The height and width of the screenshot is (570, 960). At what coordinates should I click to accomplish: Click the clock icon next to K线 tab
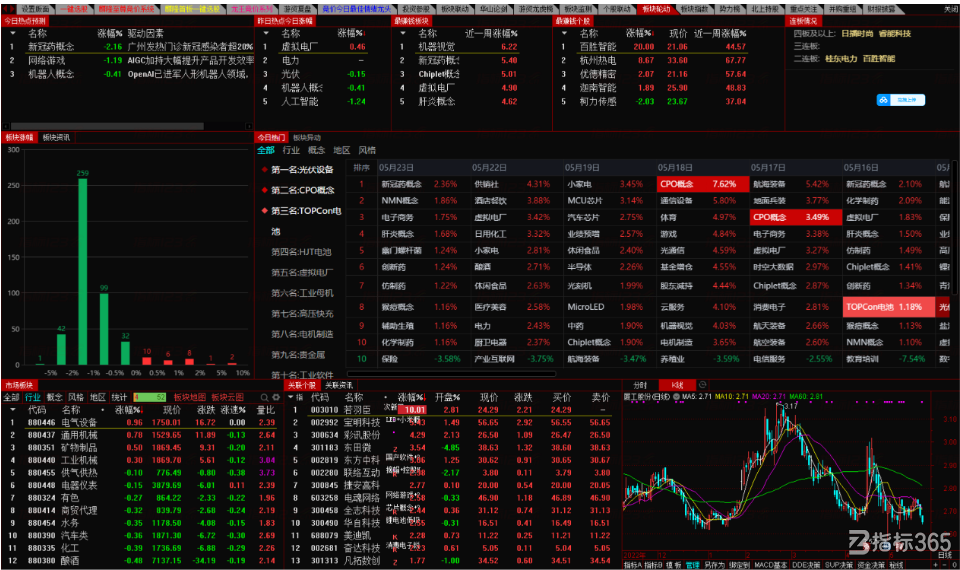pyautogui.click(x=702, y=385)
